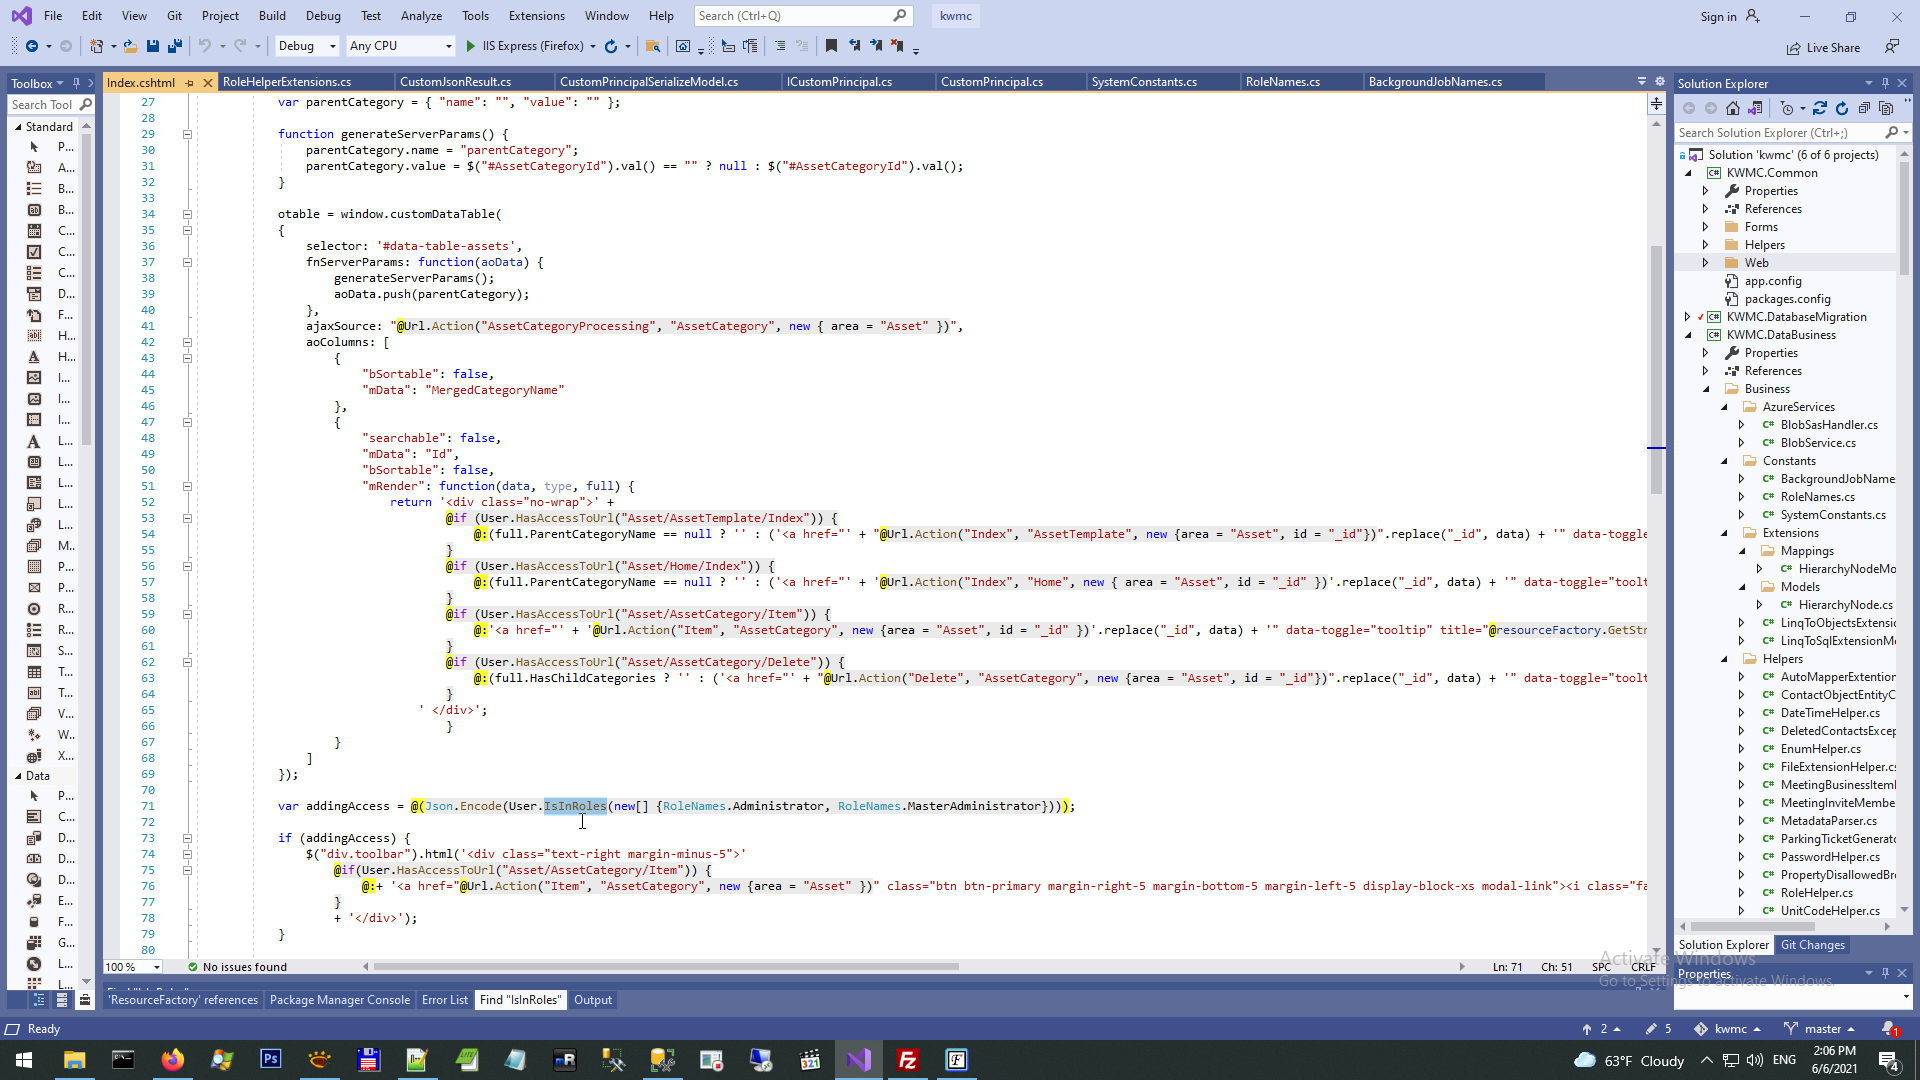Expand the Web folder in KWMC.Common

pos(1705,263)
